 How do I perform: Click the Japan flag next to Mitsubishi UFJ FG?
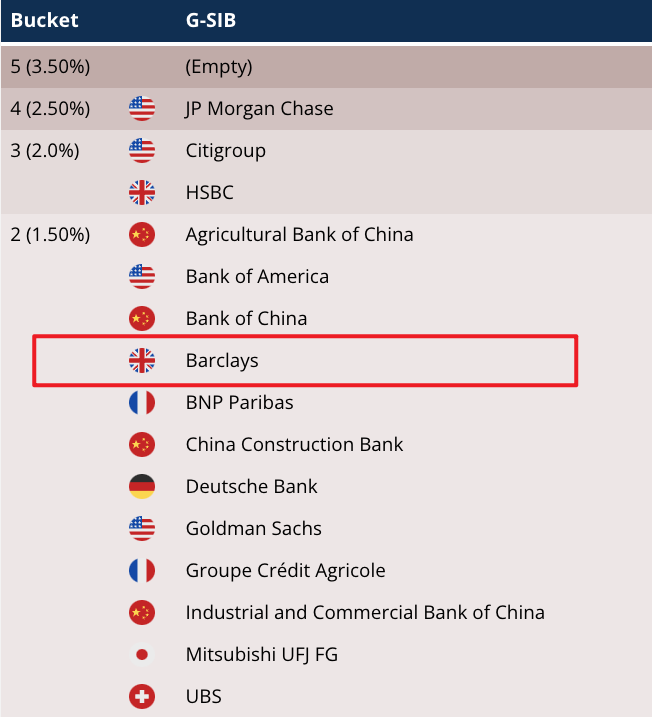[x=142, y=655]
